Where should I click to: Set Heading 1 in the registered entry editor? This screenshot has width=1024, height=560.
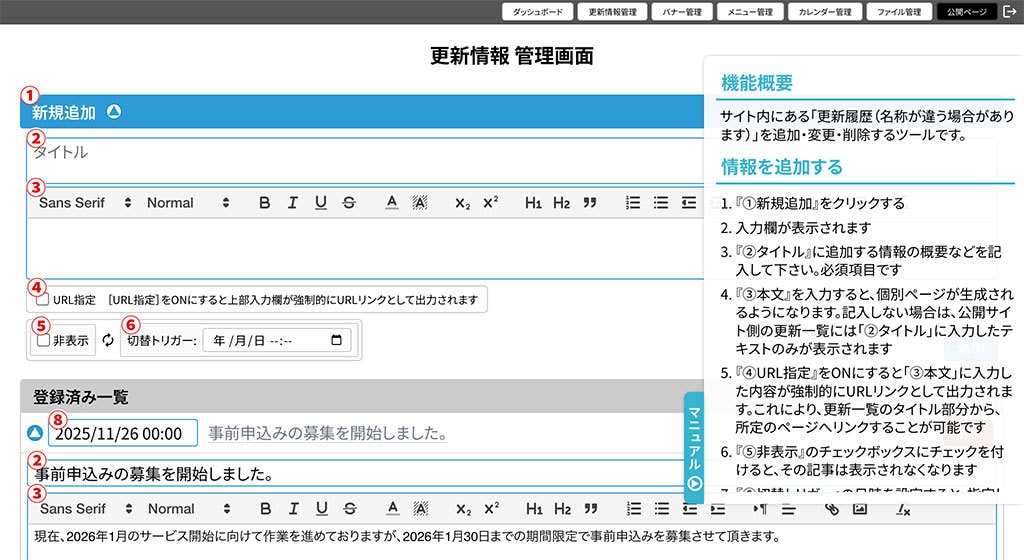pyautogui.click(x=534, y=509)
